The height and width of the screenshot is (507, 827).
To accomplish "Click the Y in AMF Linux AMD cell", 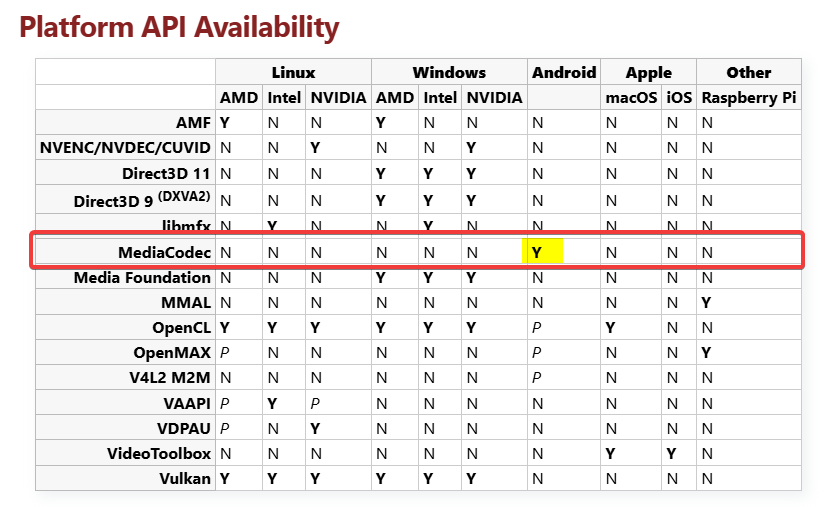I will [x=225, y=122].
